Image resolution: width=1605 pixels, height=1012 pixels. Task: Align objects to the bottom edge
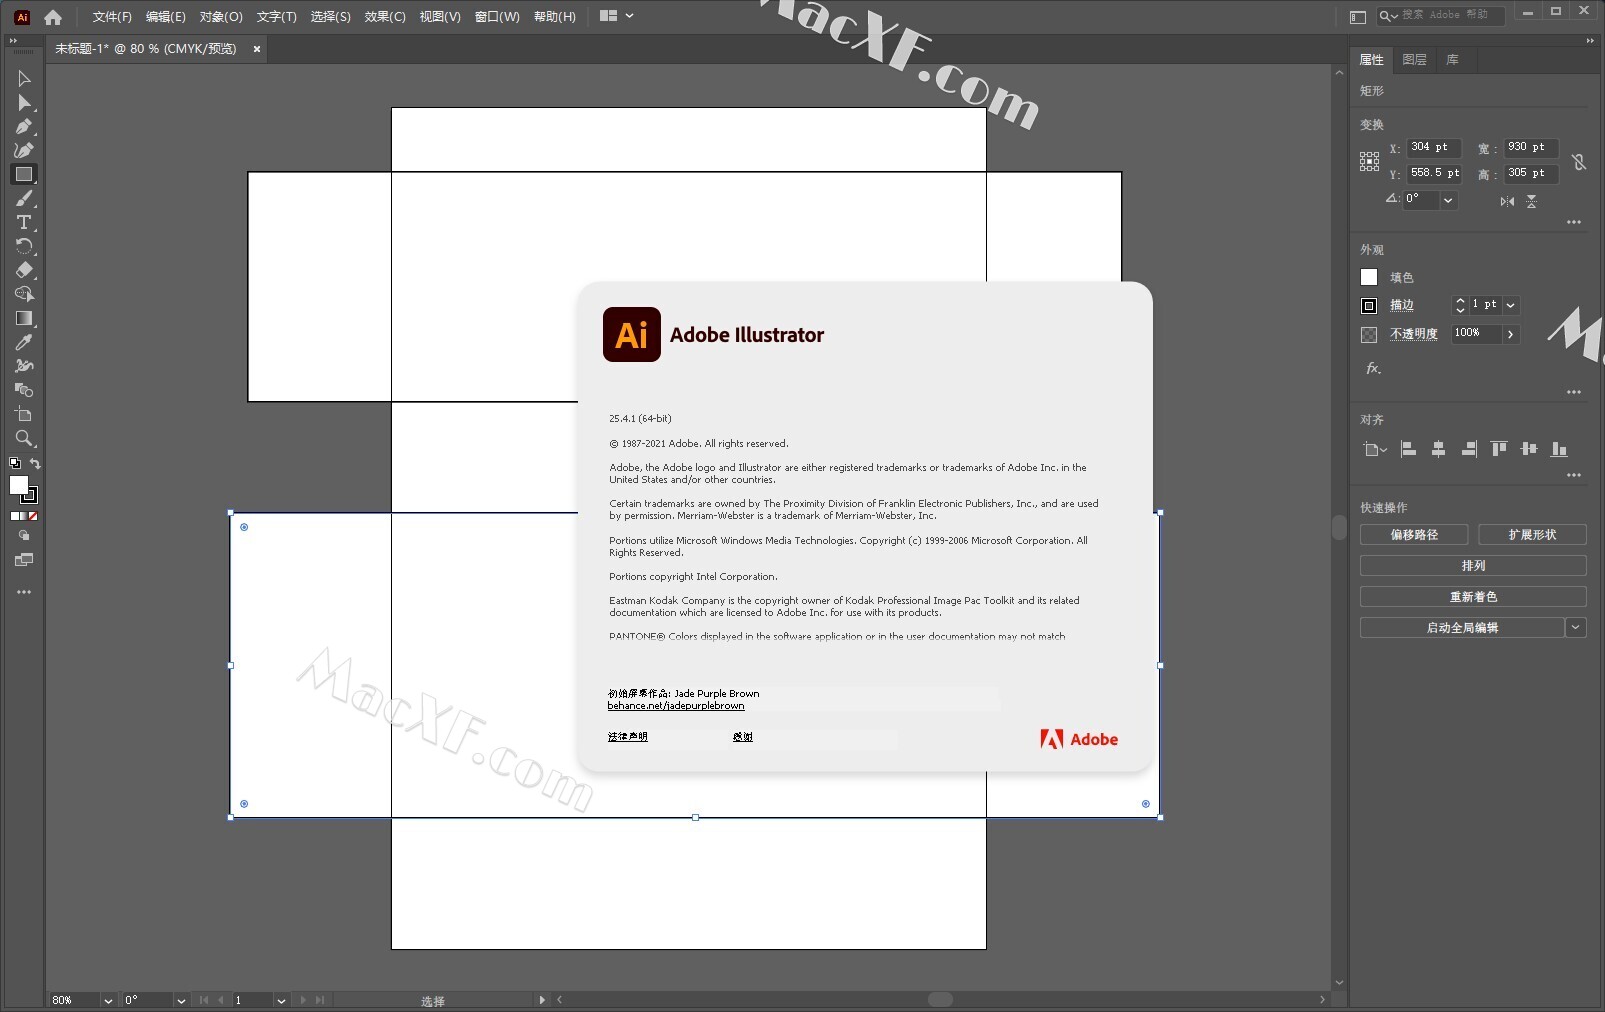click(x=1558, y=449)
